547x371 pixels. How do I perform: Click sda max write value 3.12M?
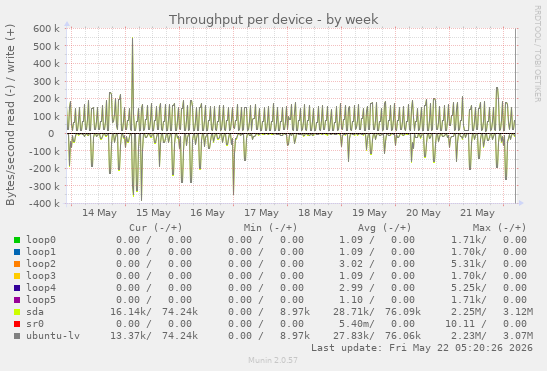(x=518, y=312)
